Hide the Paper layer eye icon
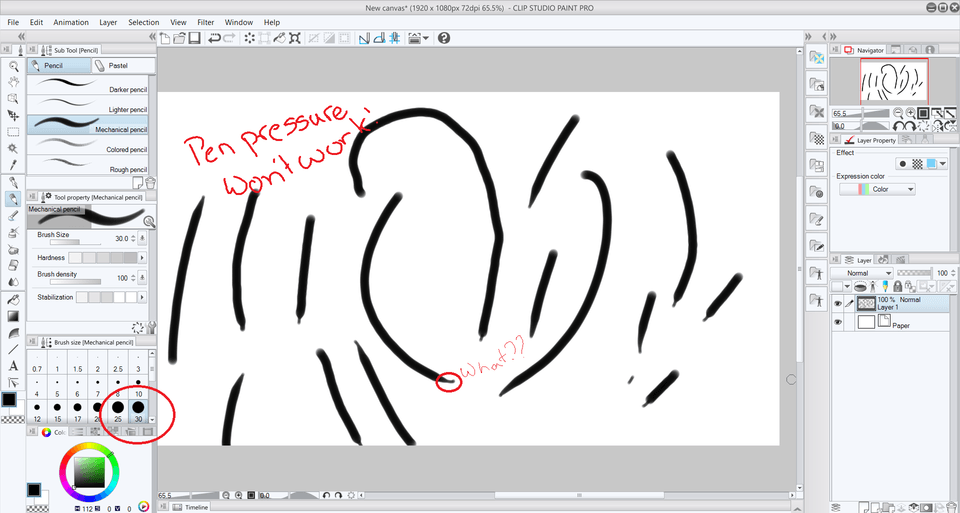The width and height of the screenshot is (960, 513). [x=837, y=322]
